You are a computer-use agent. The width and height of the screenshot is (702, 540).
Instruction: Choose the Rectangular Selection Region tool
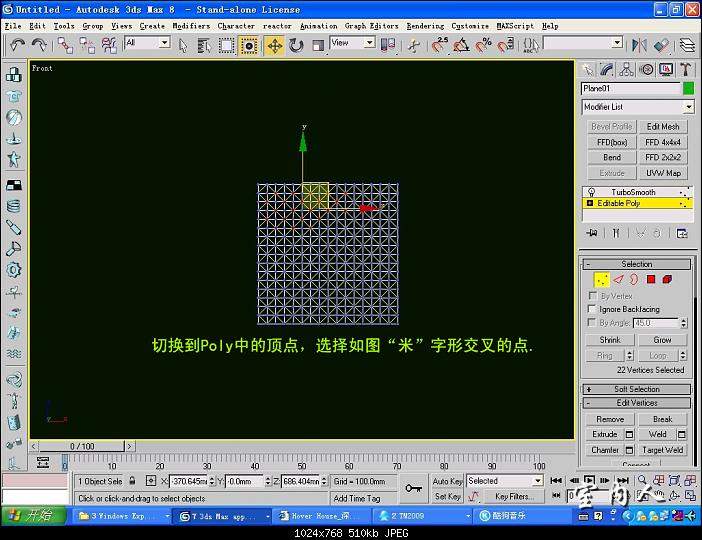[227, 45]
